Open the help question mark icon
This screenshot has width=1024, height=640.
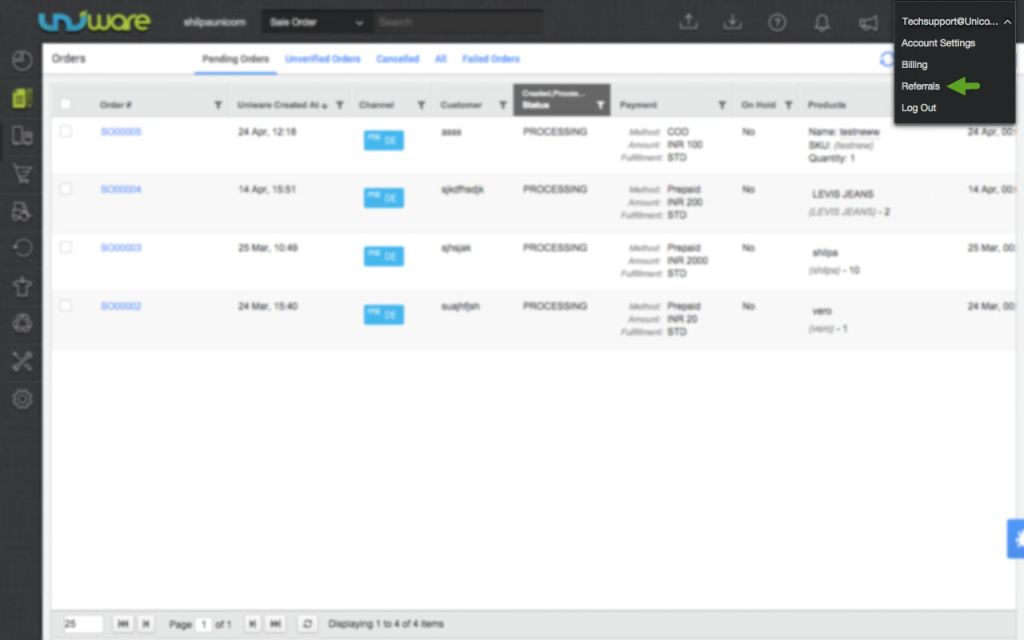point(777,23)
